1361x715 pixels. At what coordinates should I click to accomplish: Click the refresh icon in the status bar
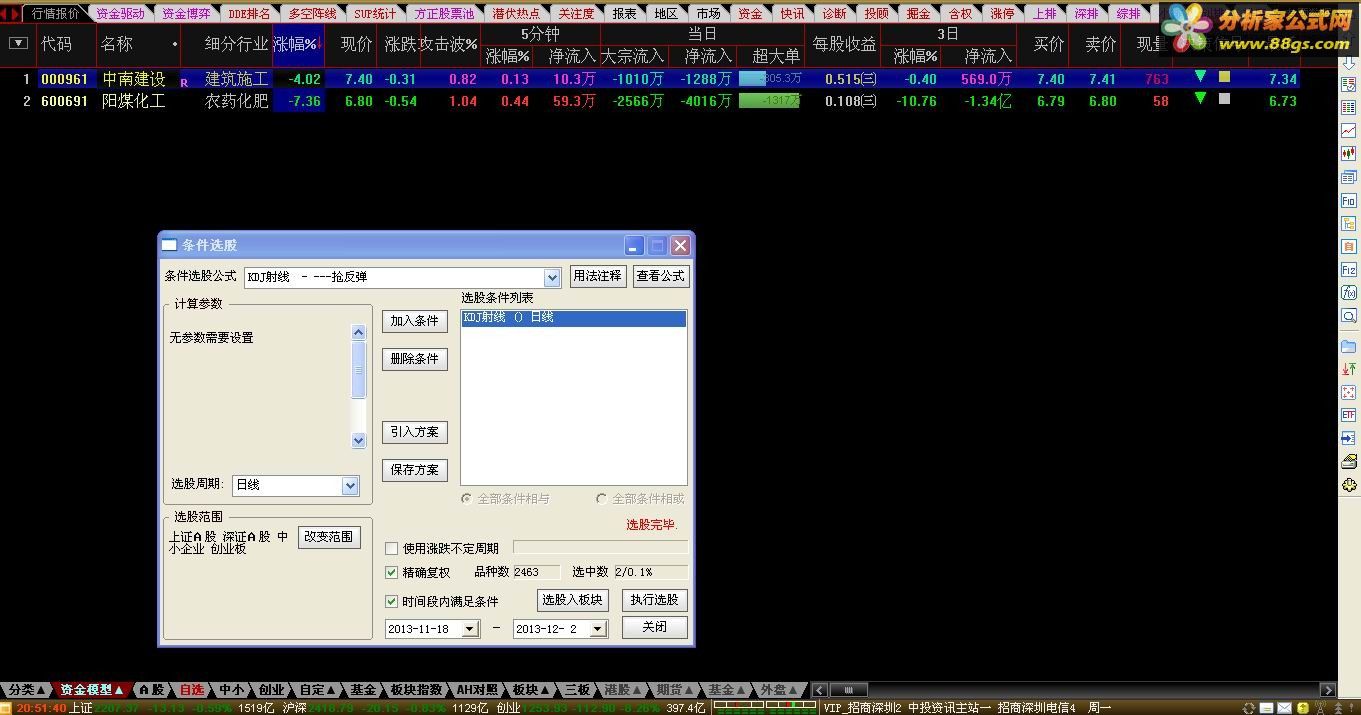tap(1247, 708)
